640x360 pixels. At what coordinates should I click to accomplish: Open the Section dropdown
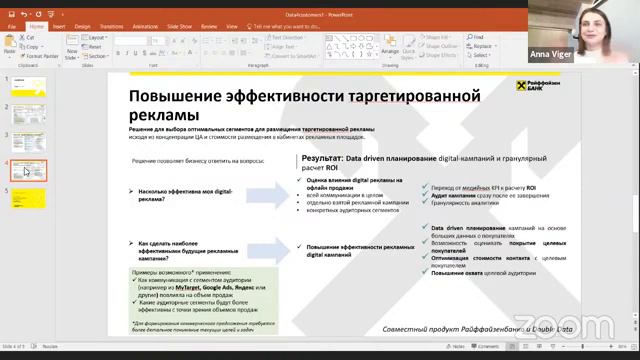96,56
